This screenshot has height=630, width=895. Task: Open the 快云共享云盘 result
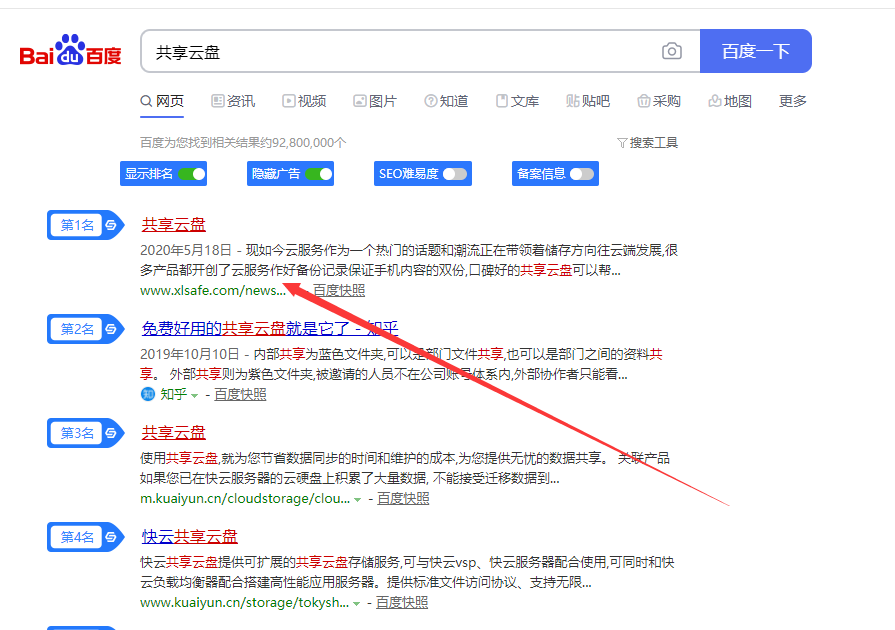pyautogui.click(x=190, y=536)
